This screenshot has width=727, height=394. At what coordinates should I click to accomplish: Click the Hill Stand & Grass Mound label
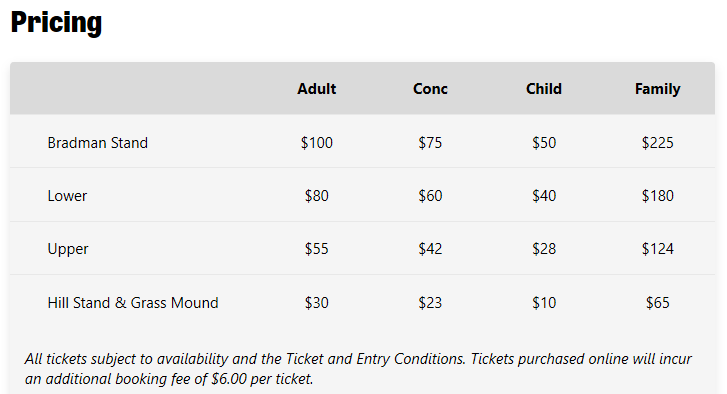pyautogui.click(x=133, y=303)
